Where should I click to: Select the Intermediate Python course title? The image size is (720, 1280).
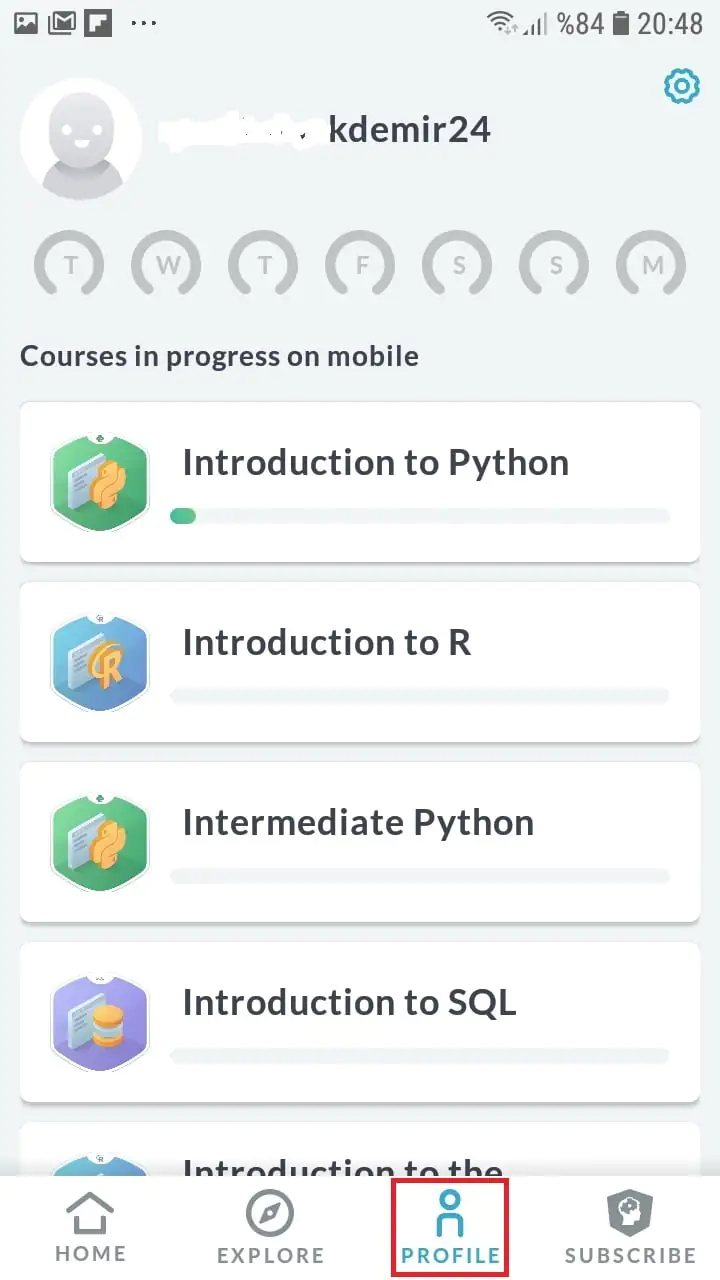click(x=358, y=823)
